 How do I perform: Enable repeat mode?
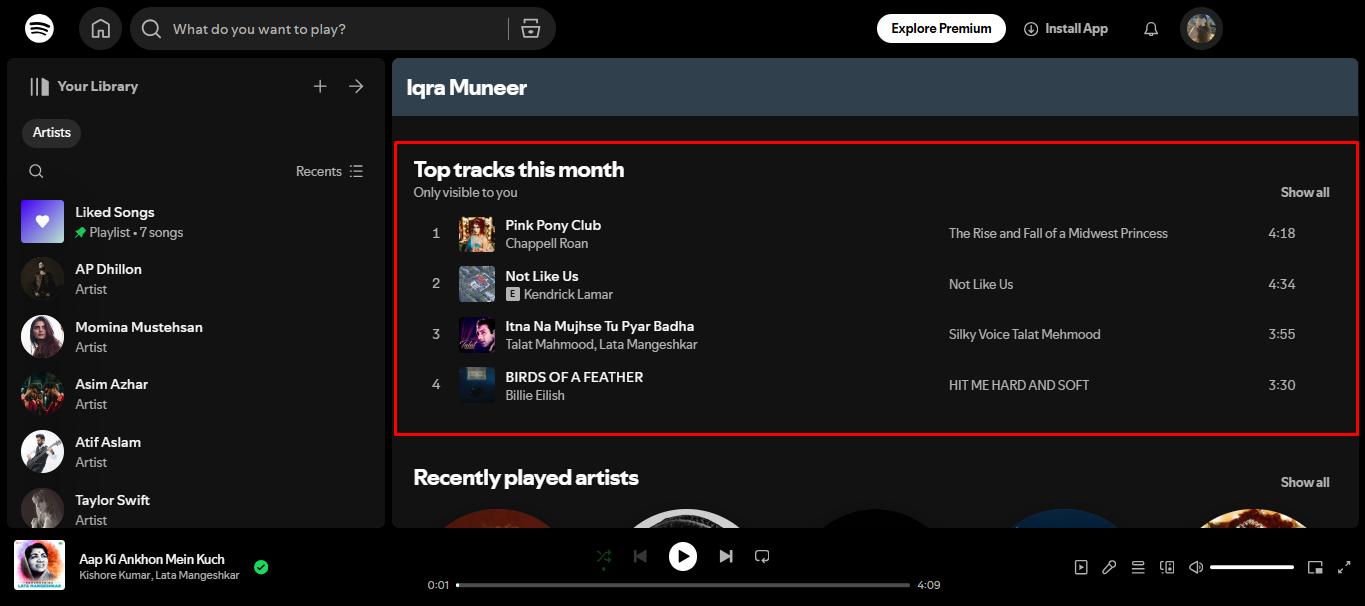point(762,556)
